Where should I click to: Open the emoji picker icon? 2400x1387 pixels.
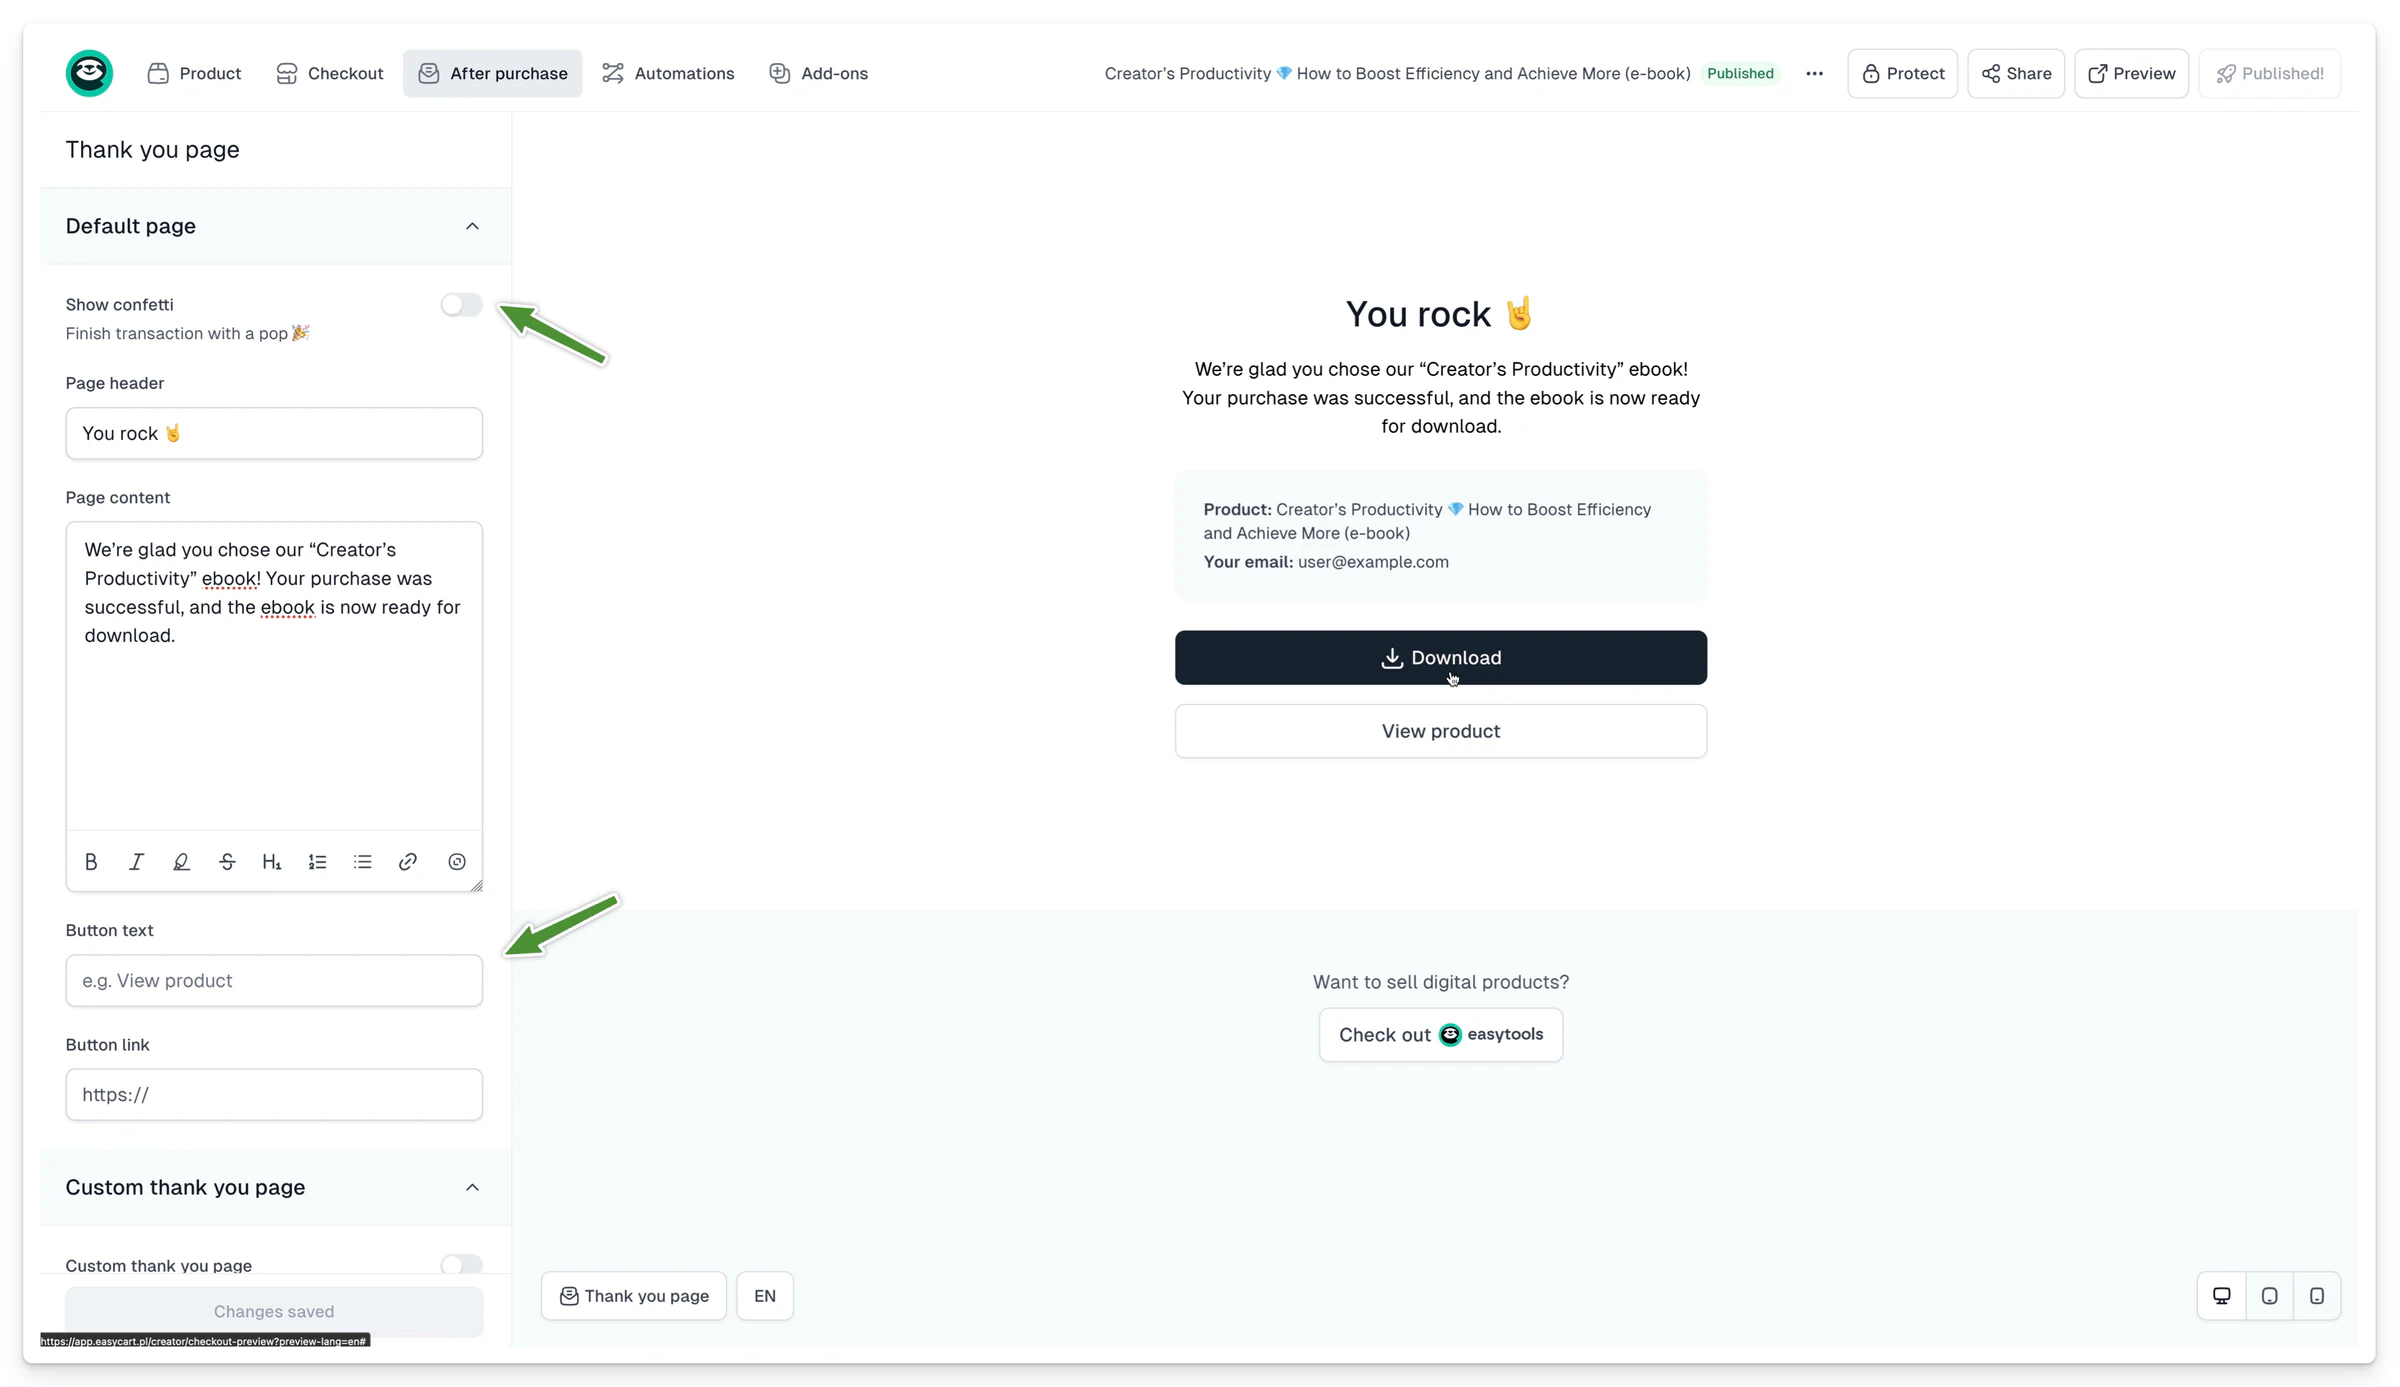click(457, 862)
